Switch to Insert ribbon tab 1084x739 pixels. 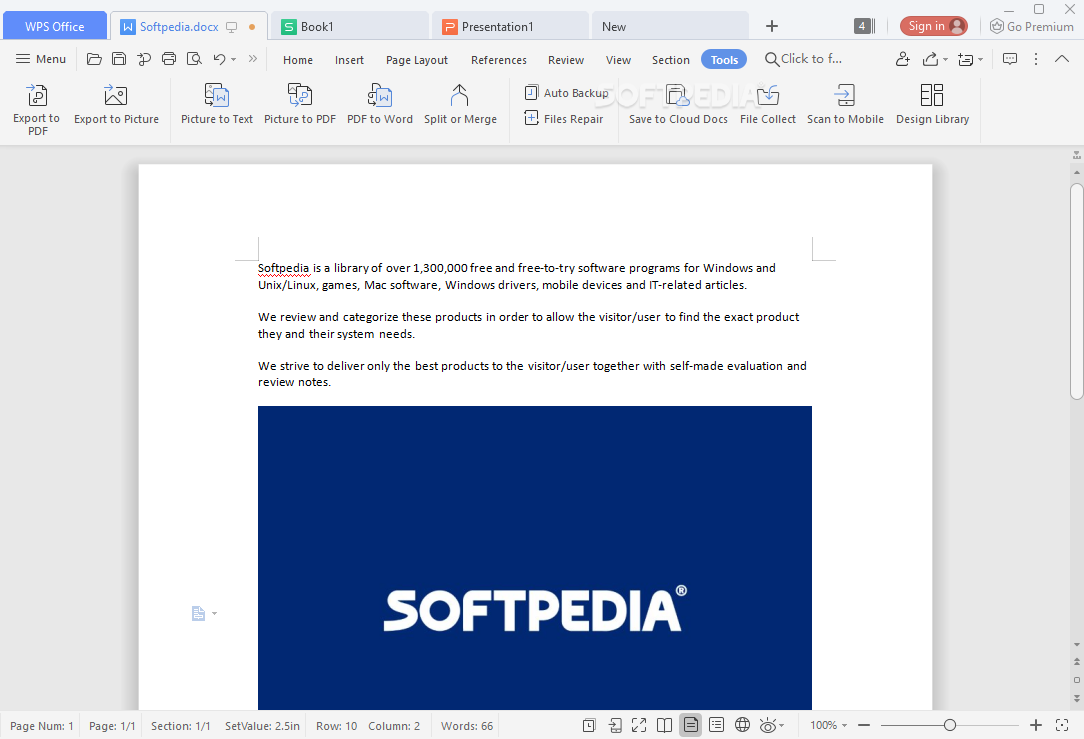(x=349, y=60)
